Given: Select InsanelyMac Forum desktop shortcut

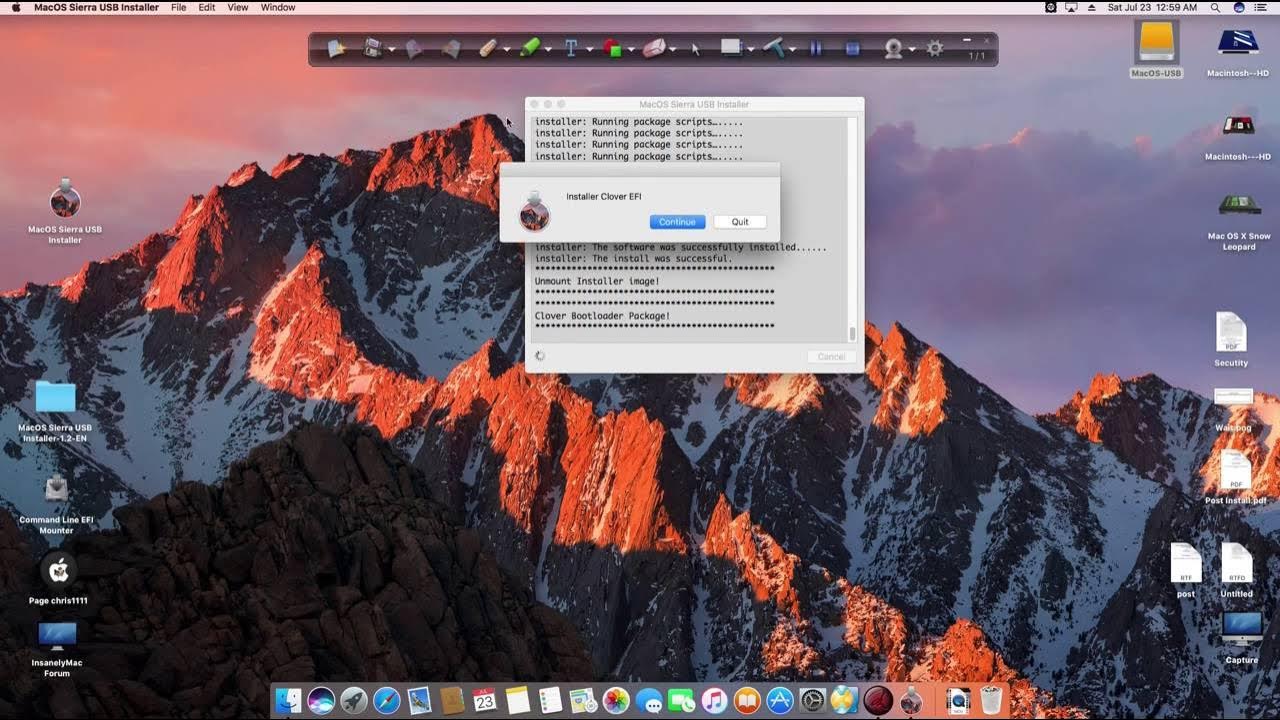Looking at the screenshot, I should 57,648.
